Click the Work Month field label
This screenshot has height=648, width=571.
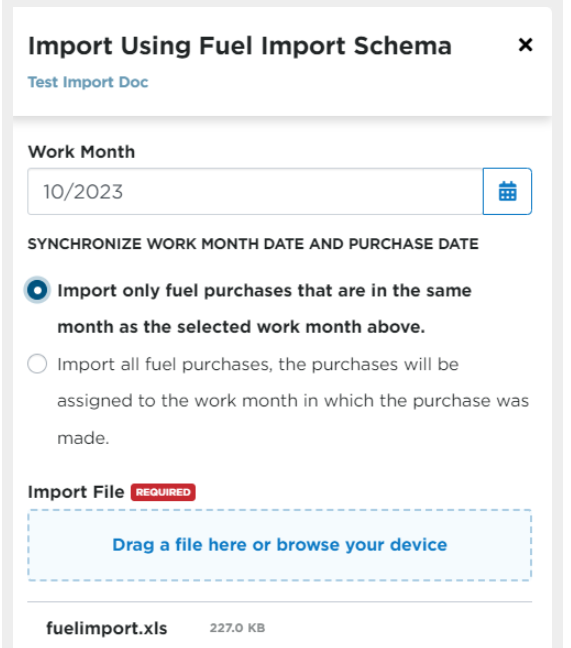[x=81, y=152]
